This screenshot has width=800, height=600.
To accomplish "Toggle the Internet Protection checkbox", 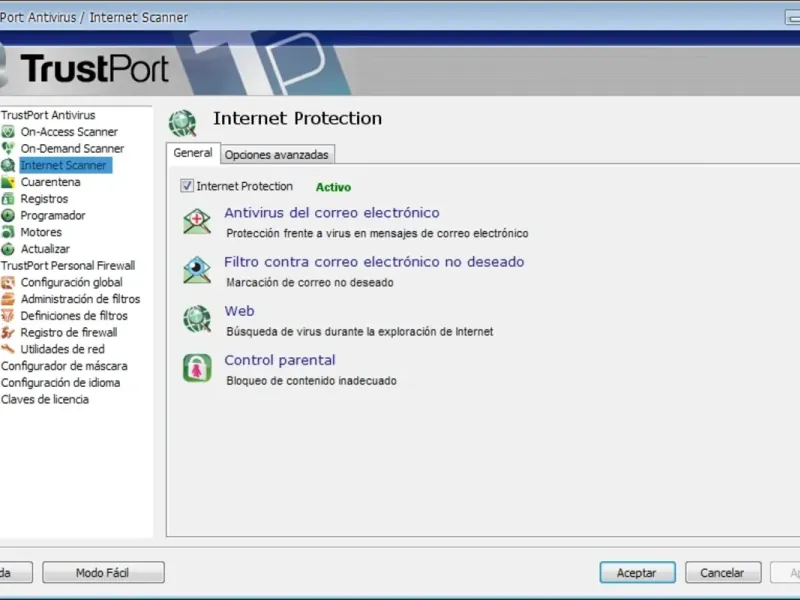I will [187, 186].
